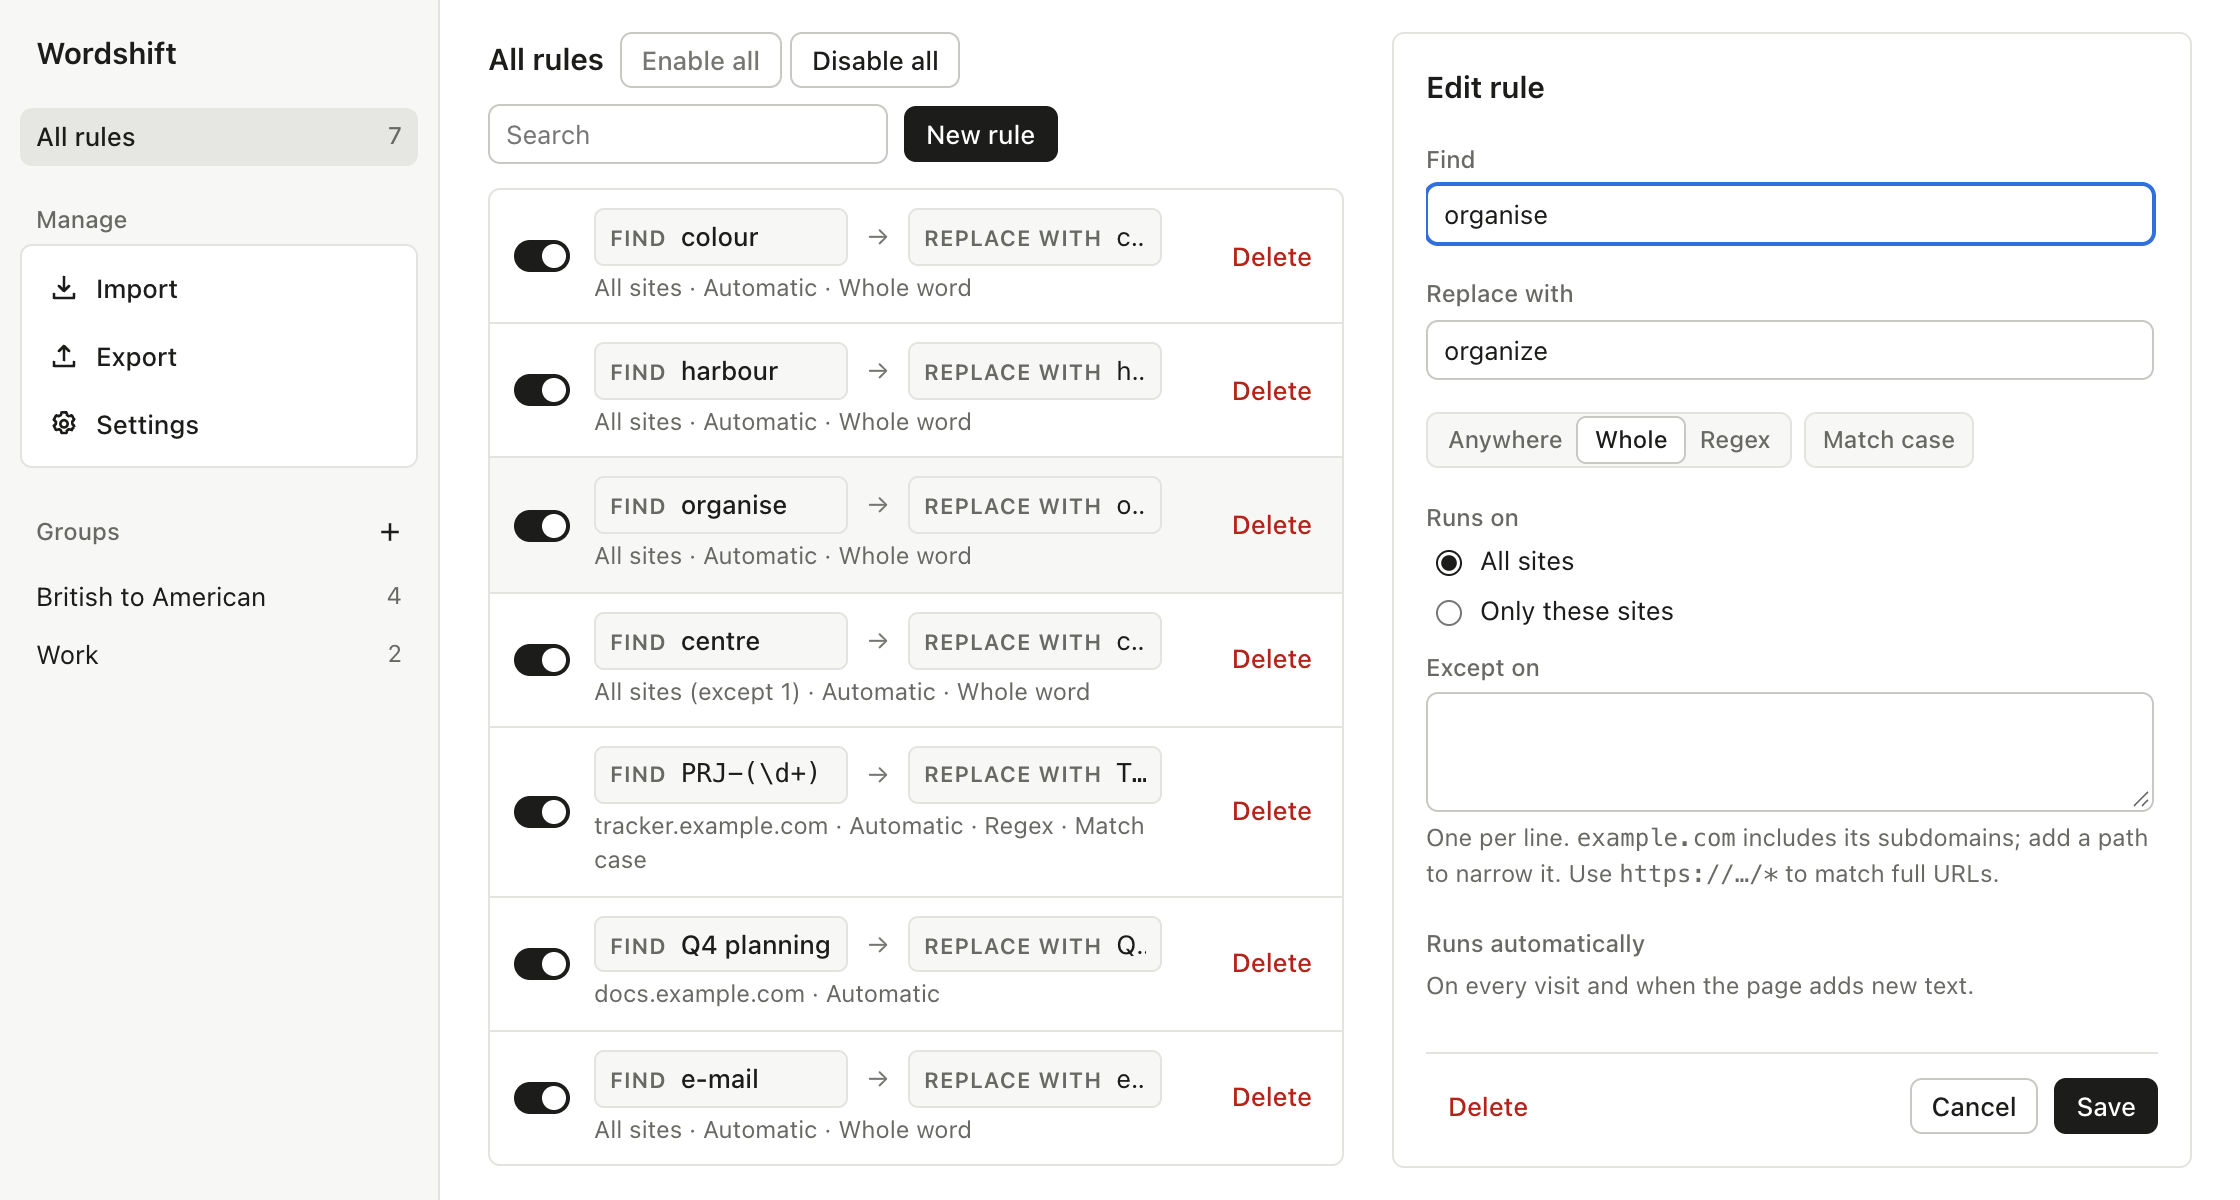Delete the Q4 planning rule
Image resolution: width=2240 pixels, height=1200 pixels.
point(1271,963)
